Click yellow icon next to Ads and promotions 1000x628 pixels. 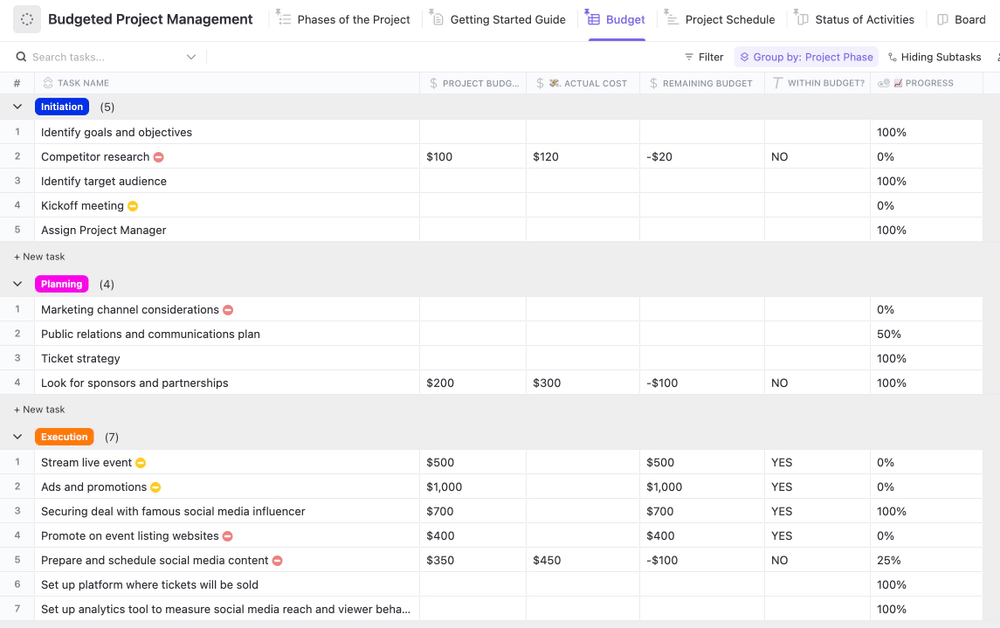(156, 487)
